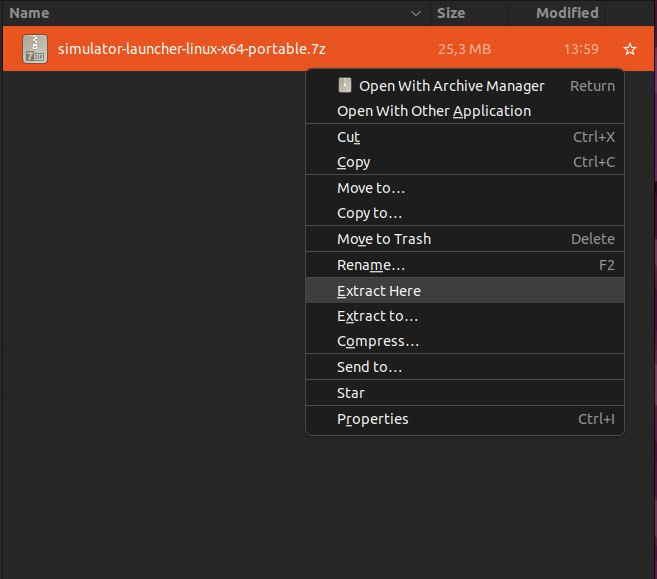The image size is (657, 579).
Task: Select Copy from context menu
Action: pos(353,162)
